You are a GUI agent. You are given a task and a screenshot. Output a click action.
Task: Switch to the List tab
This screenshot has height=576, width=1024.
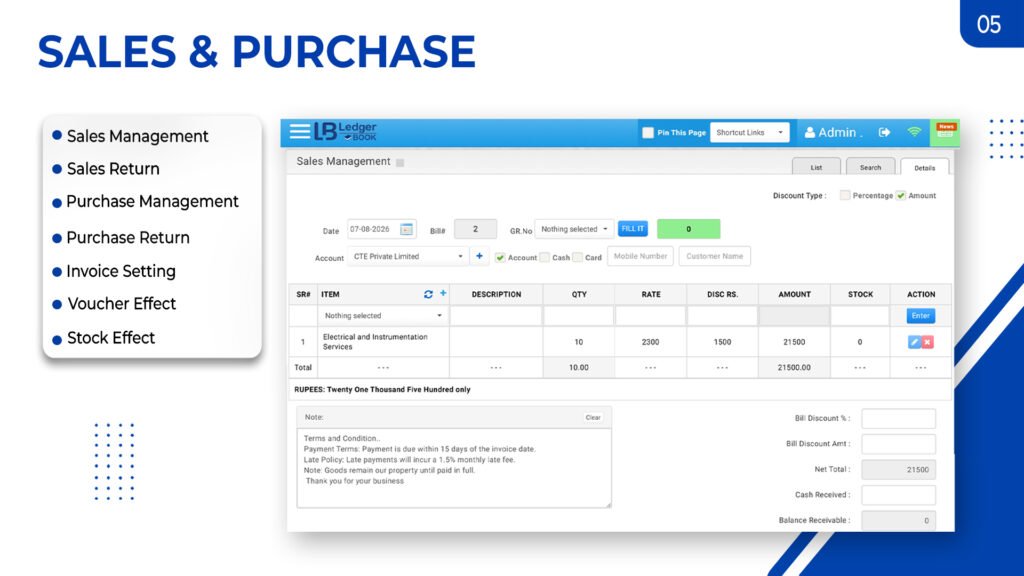click(x=816, y=167)
